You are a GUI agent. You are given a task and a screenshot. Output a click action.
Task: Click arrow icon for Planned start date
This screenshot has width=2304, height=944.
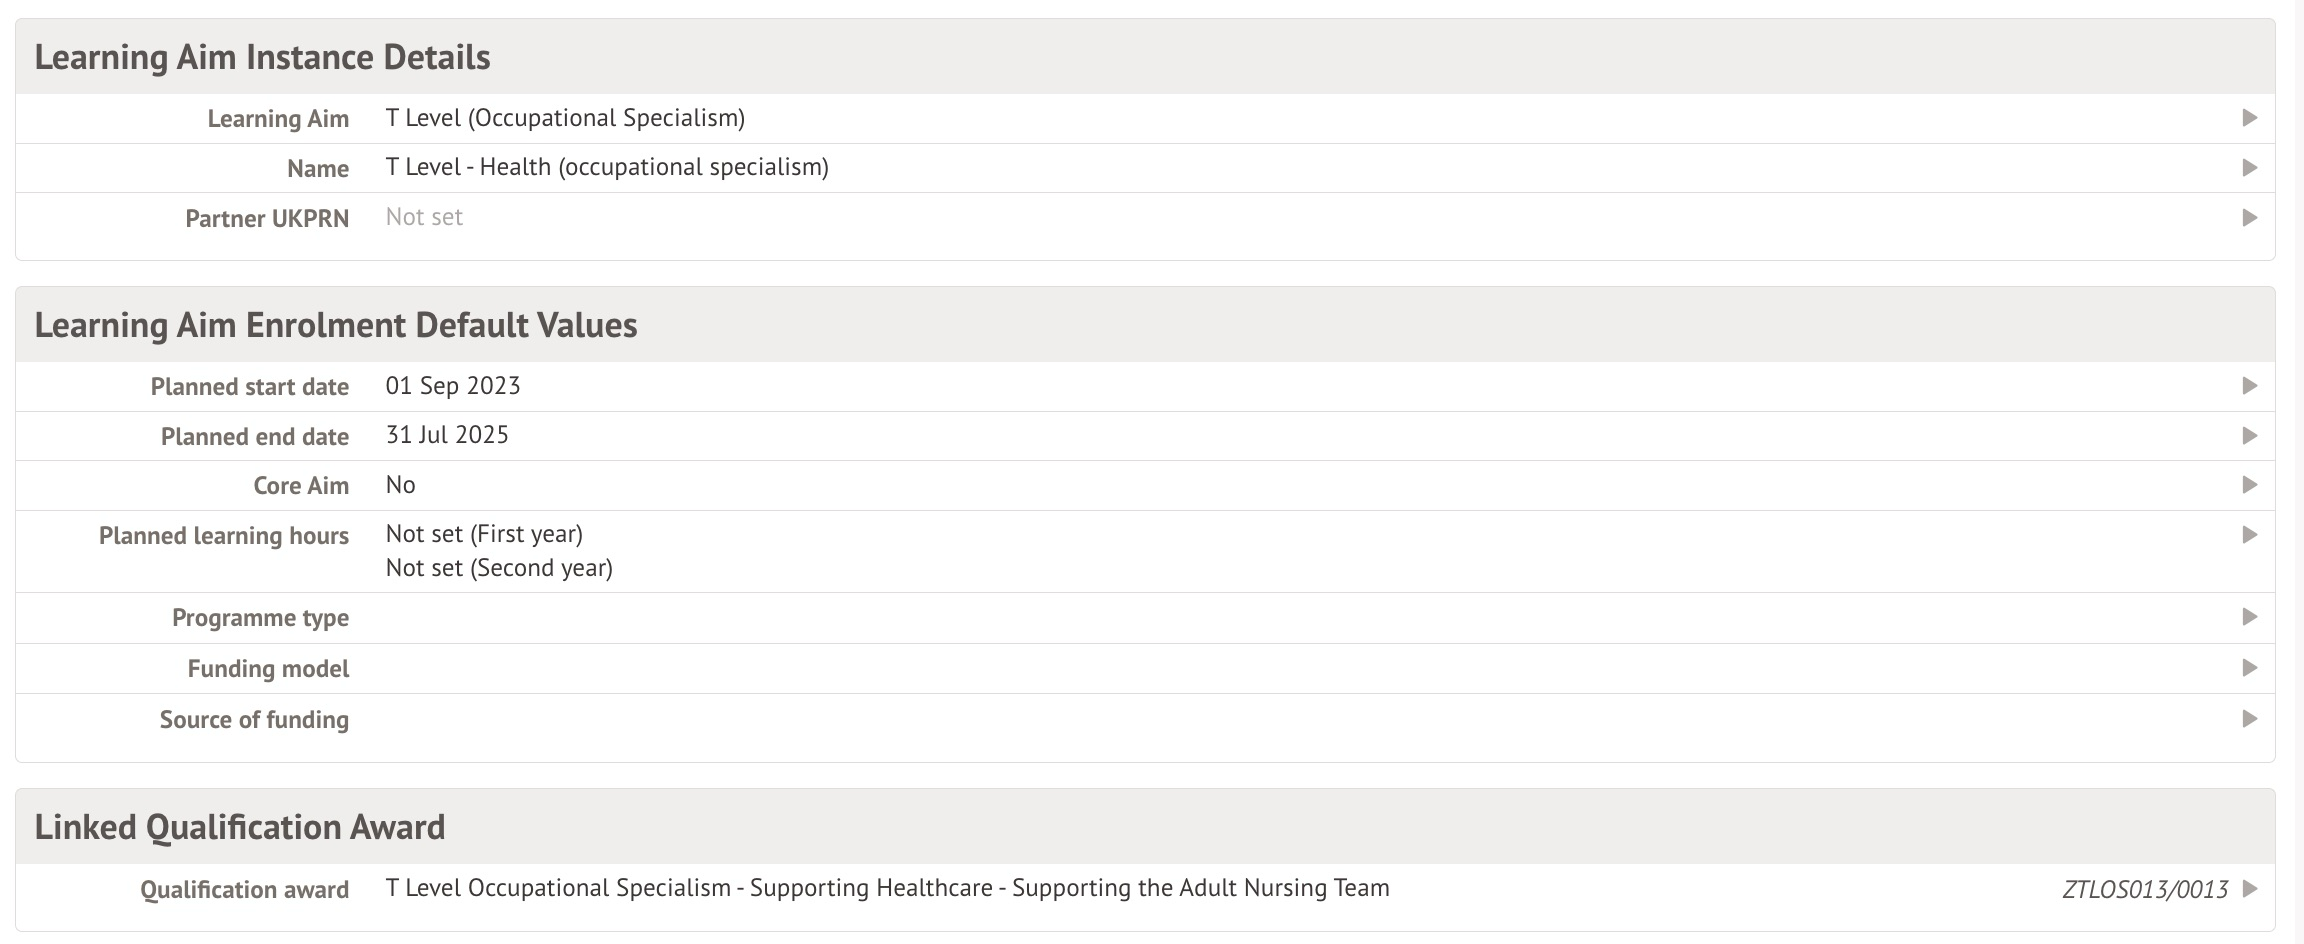point(2250,386)
